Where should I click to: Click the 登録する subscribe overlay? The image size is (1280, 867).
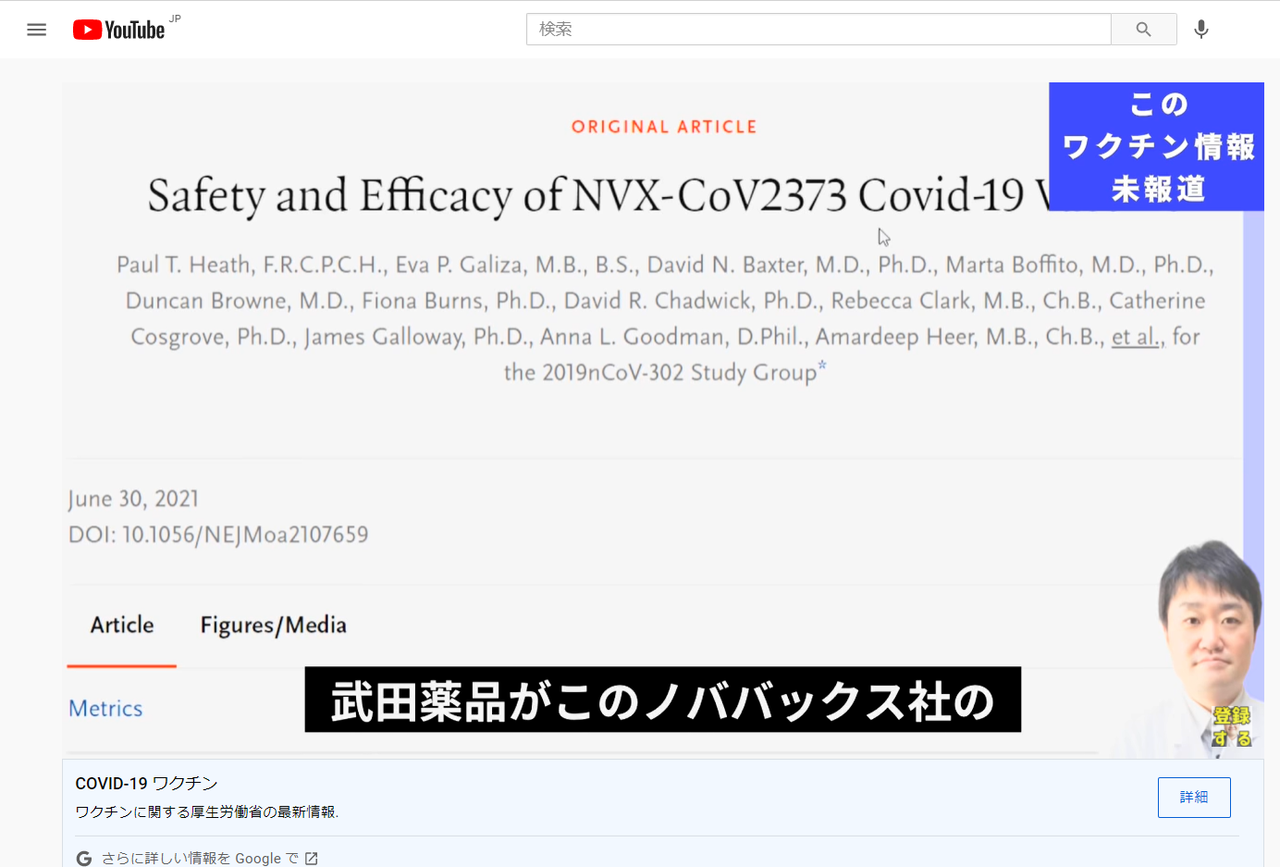[1232, 727]
